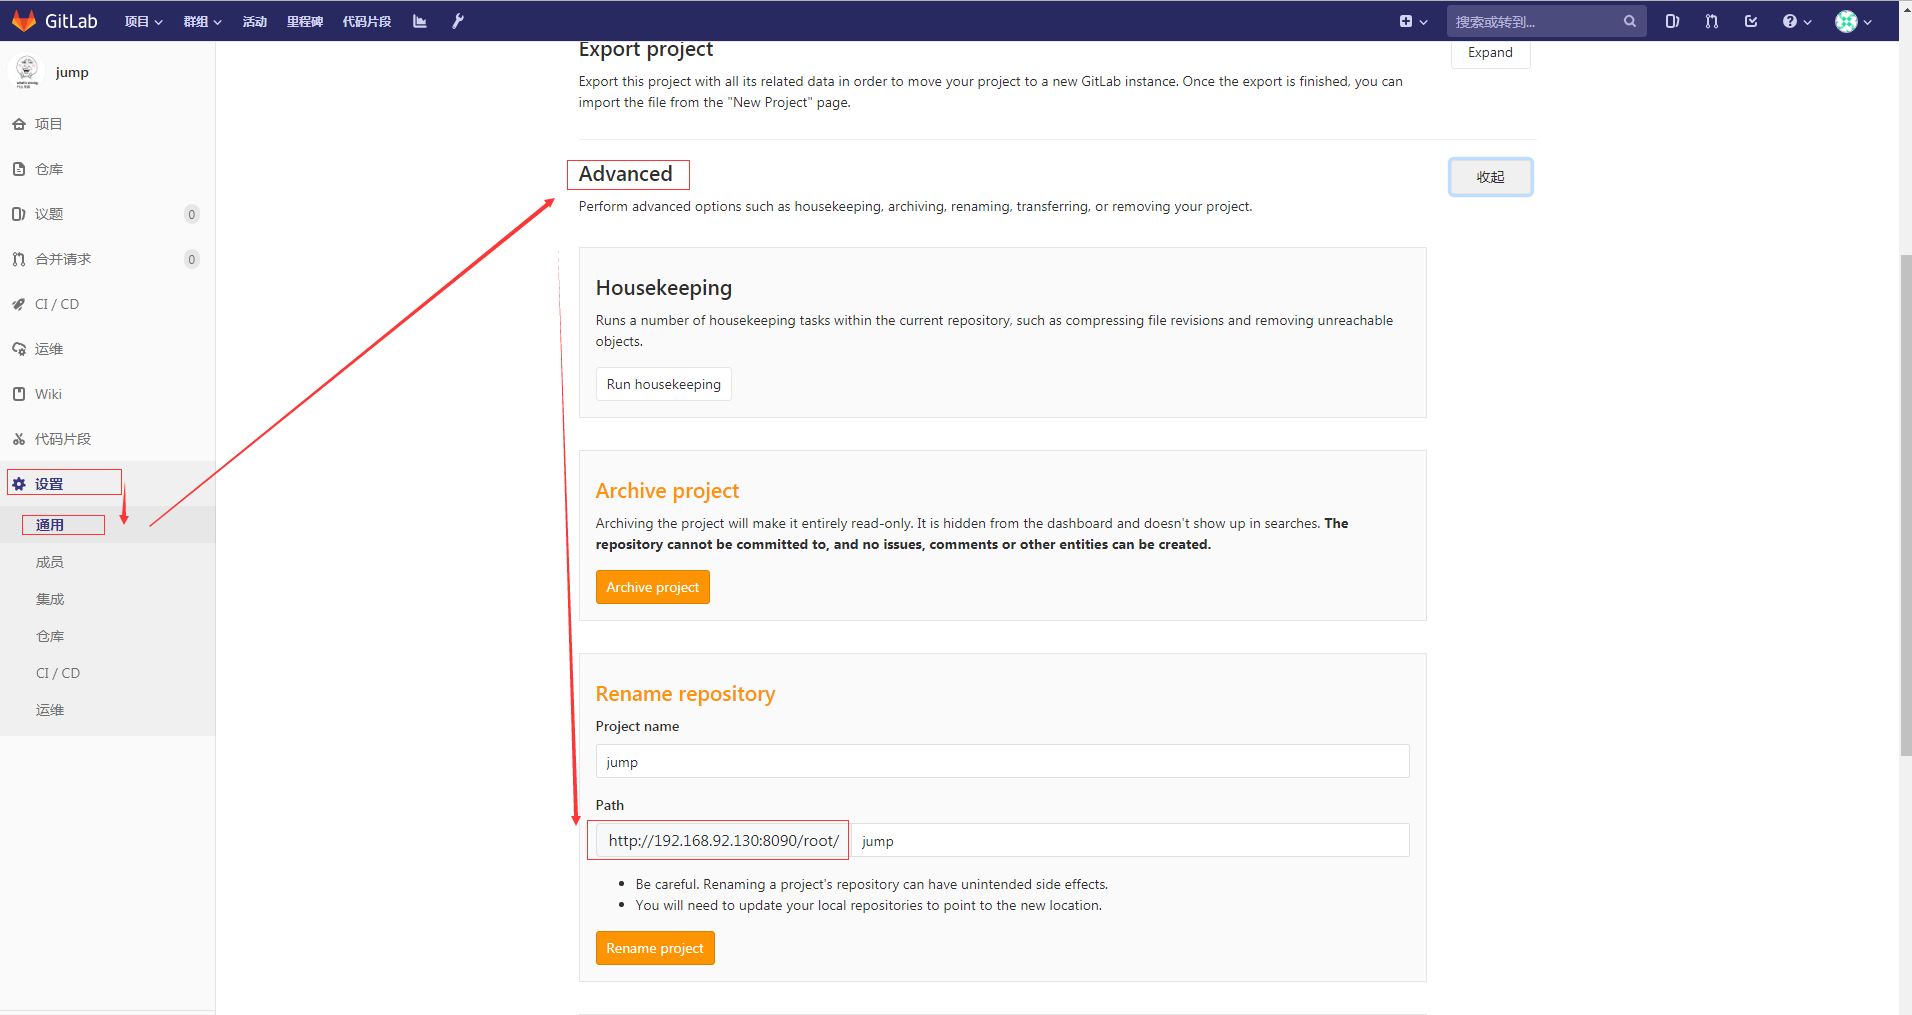Image resolution: width=1912 pixels, height=1015 pixels.
Task: Open the to-do list checkmark icon
Action: pyautogui.click(x=1751, y=20)
